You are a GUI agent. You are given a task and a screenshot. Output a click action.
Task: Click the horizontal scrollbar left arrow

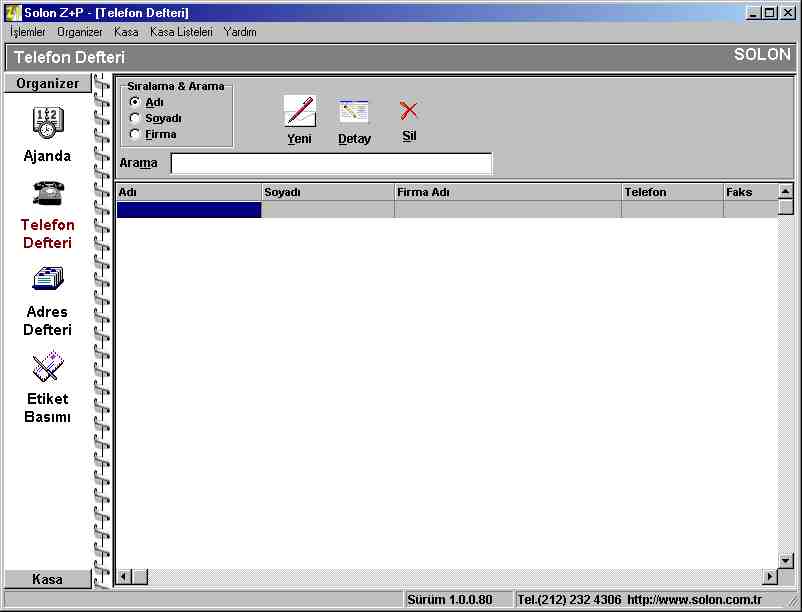(124, 577)
